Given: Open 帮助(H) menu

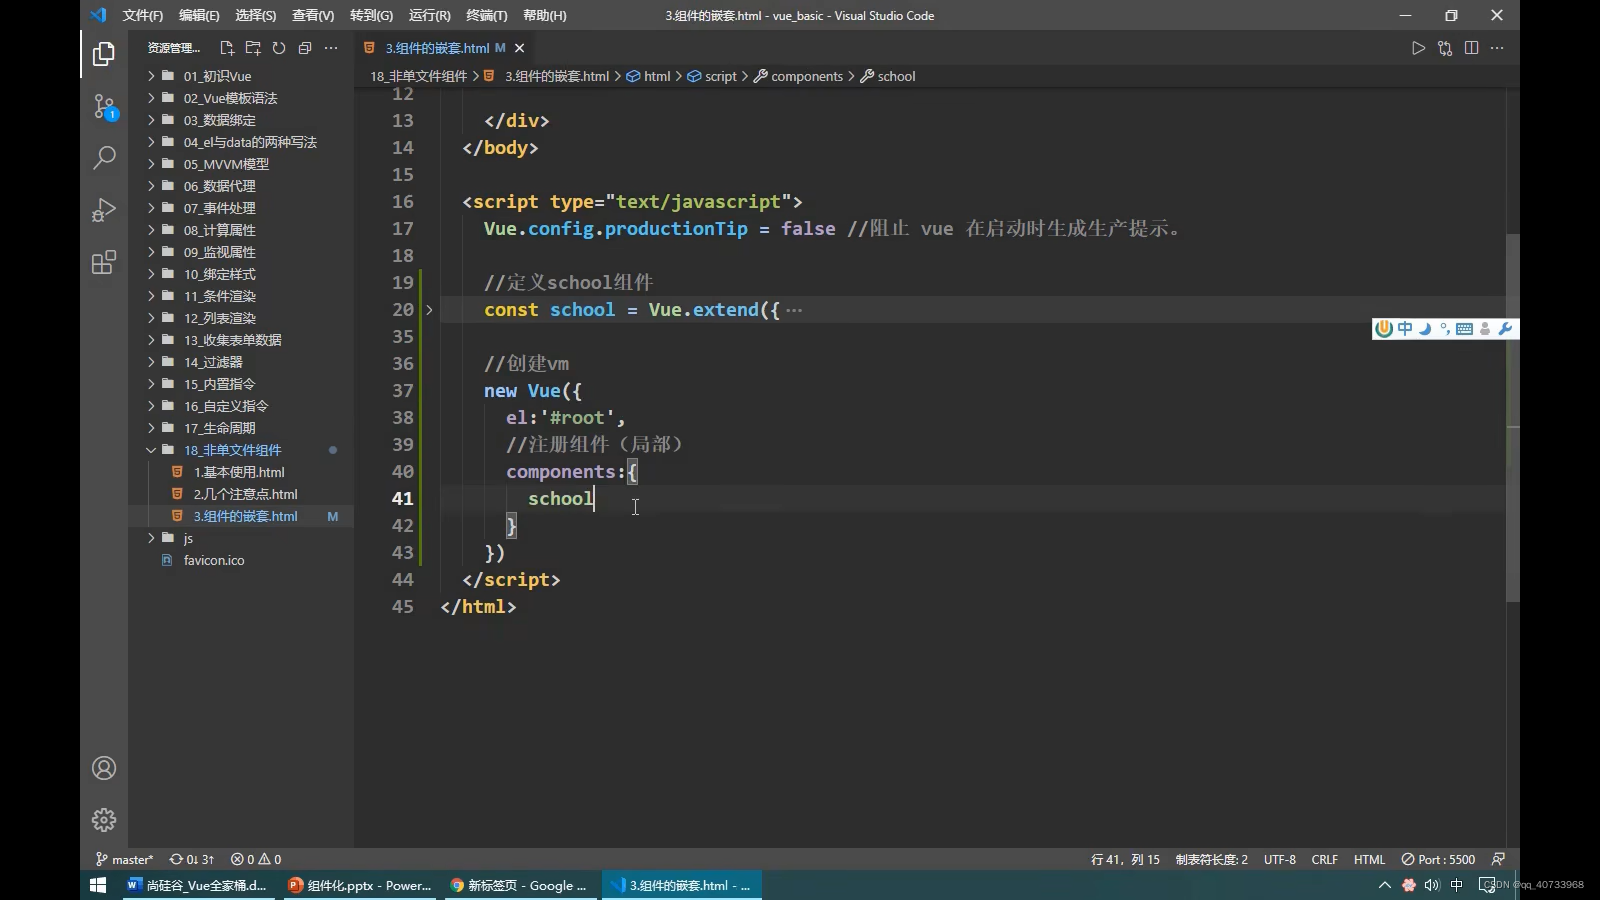Looking at the screenshot, I should coord(545,15).
